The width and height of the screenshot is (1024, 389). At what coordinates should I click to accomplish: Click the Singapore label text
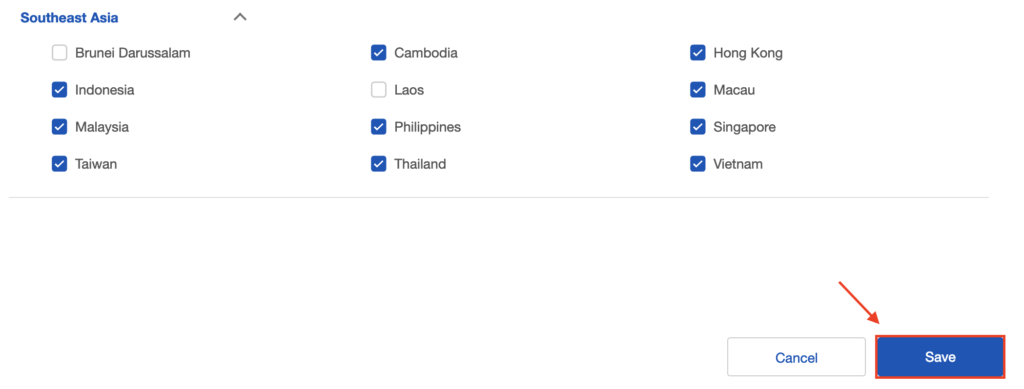click(744, 127)
